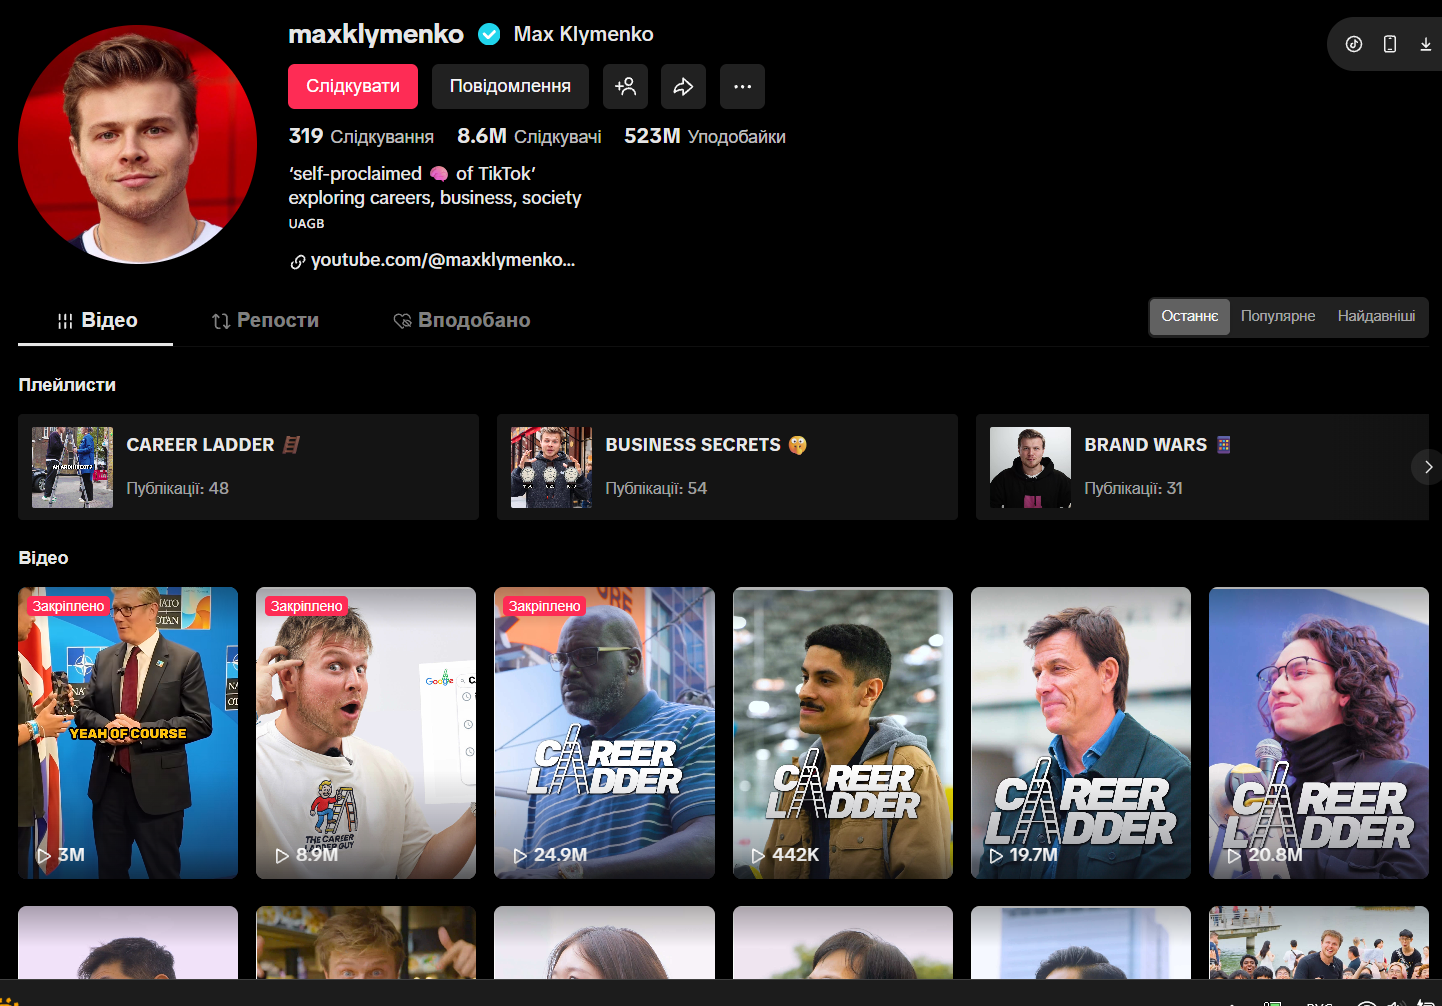Click the download desktop app icon
This screenshot has width=1442, height=1006.
1425,44
